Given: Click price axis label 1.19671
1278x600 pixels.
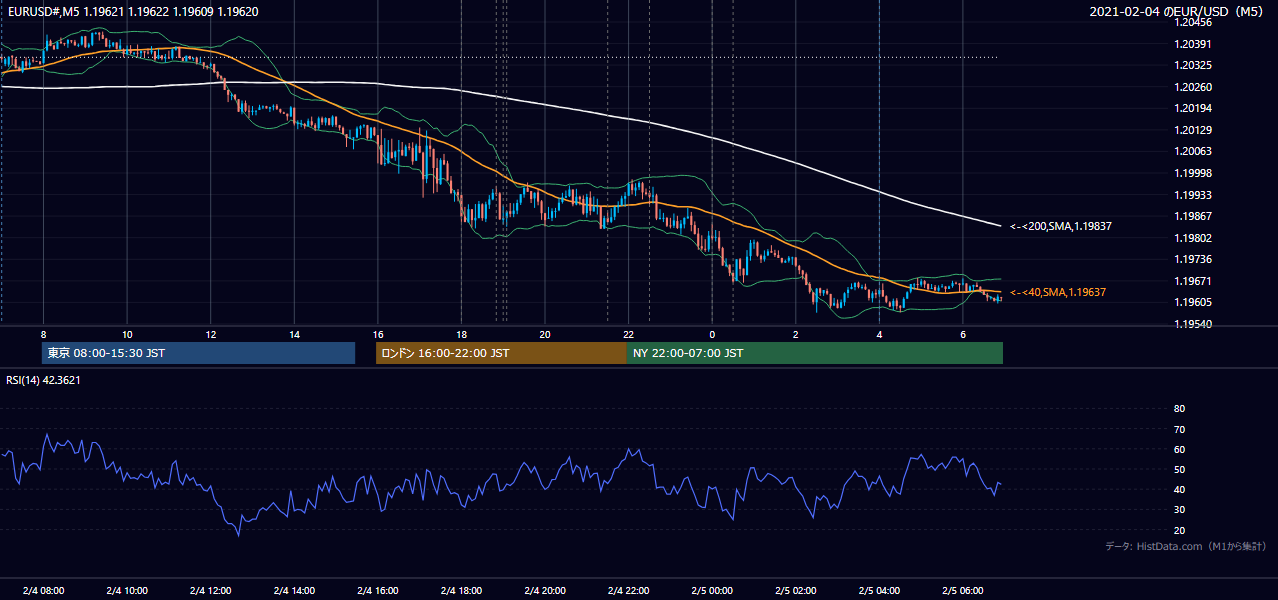Looking at the screenshot, I should (1193, 281).
